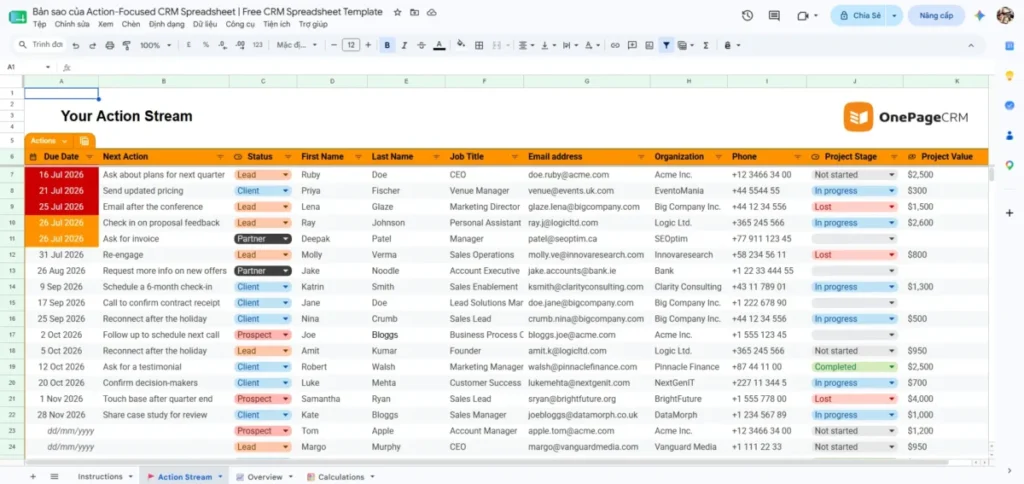This screenshot has height=484, width=1024.
Task: Switch to the Instructions sheet tab
Action: tap(105, 477)
